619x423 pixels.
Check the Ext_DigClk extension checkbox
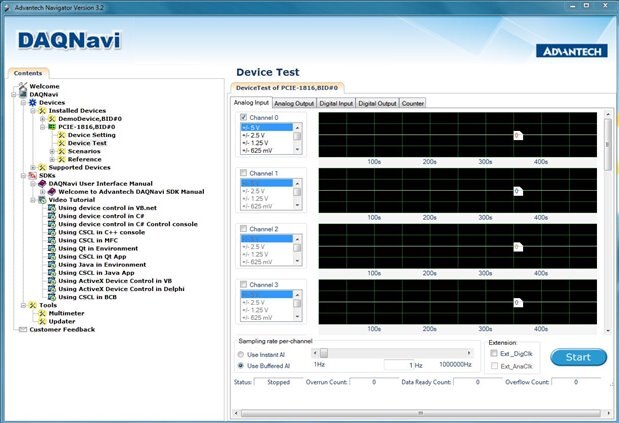[x=493, y=353]
